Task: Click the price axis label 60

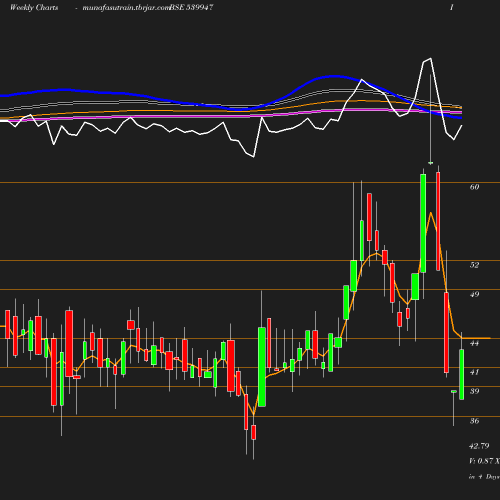Action: (474, 187)
